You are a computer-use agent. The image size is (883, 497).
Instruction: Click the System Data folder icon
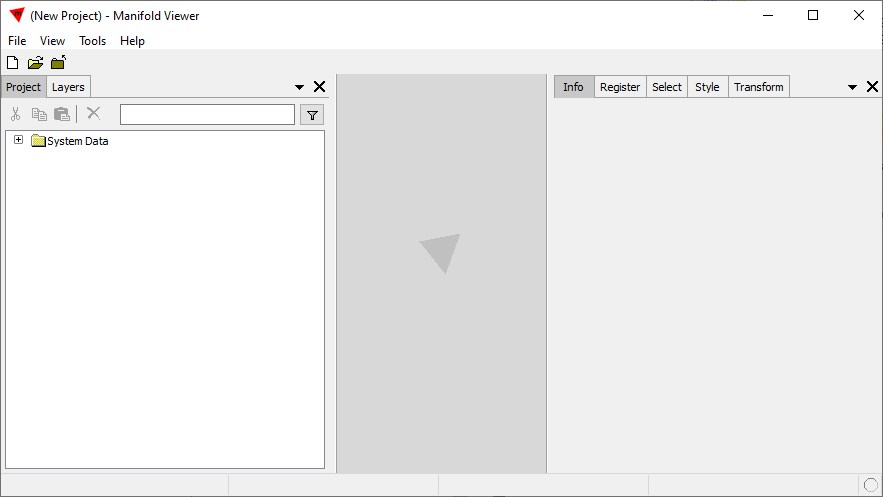coord(38,141)
